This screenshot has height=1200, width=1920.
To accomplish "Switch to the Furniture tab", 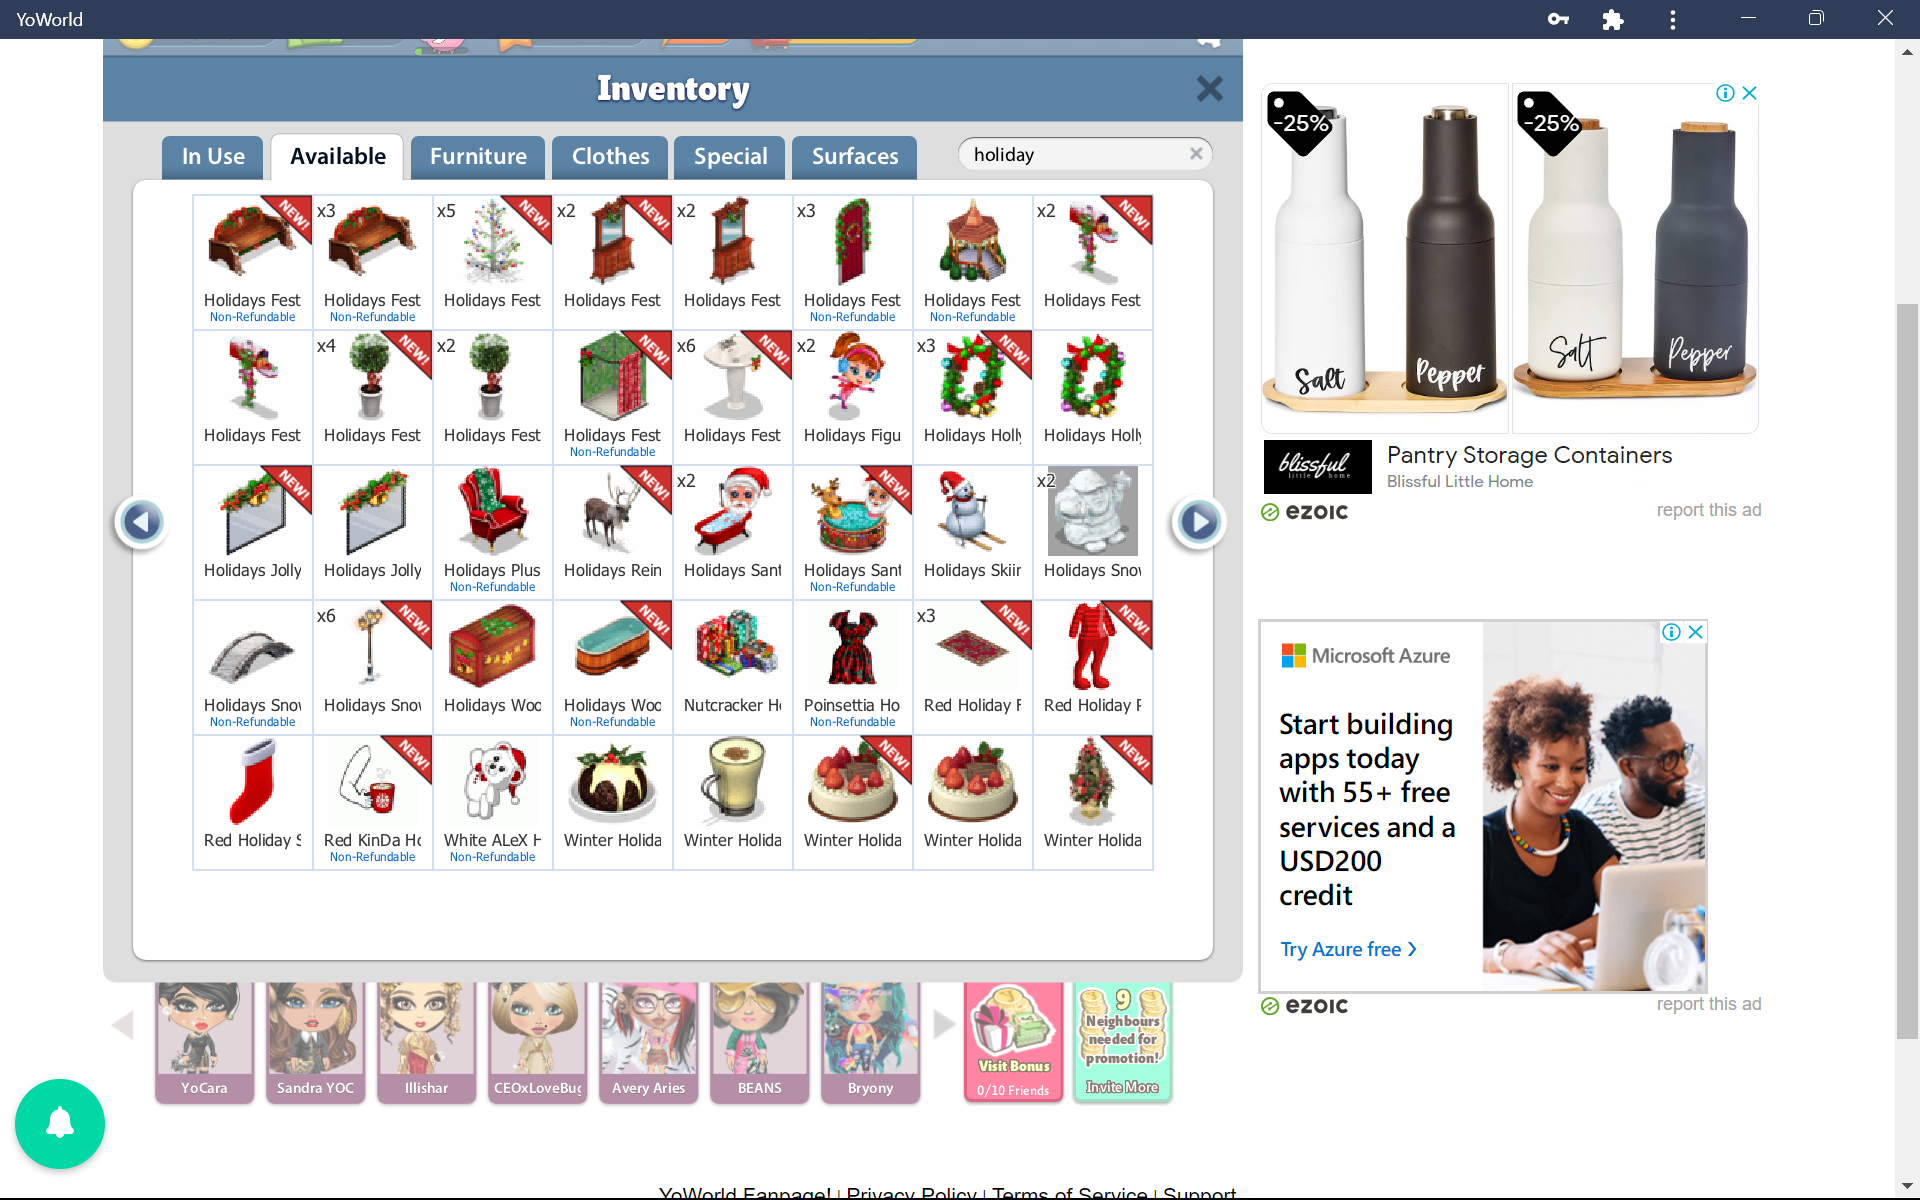I will coord(478,157).
